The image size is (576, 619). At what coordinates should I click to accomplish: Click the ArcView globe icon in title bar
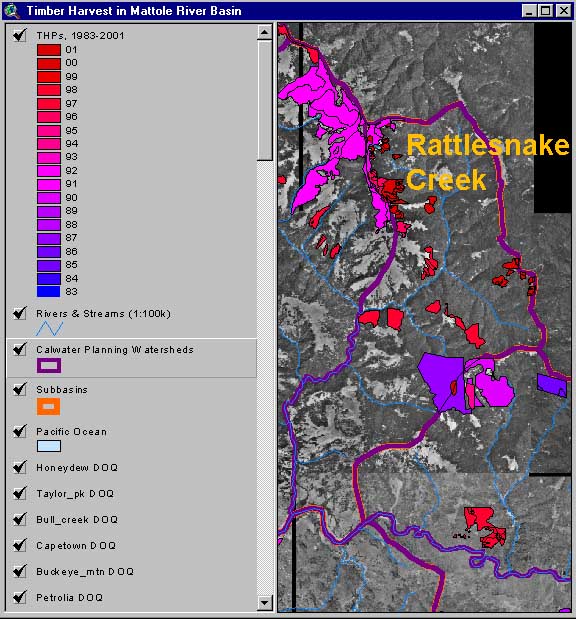12,11
